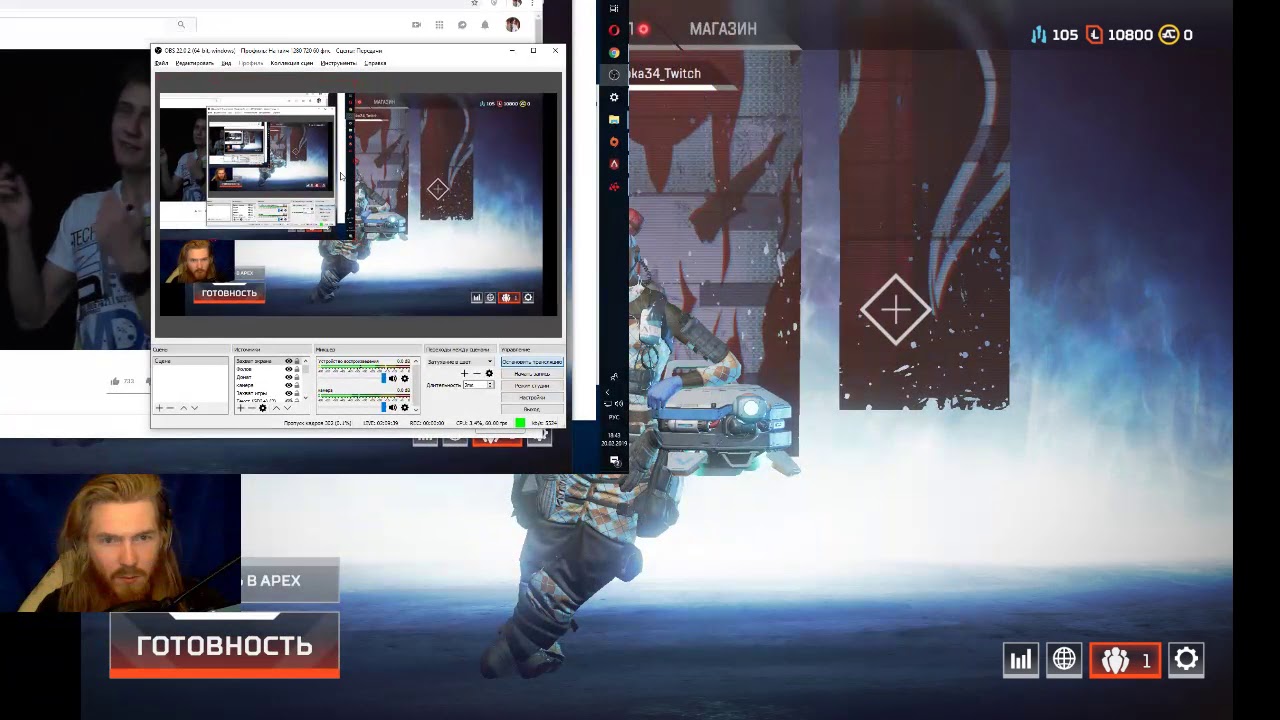Viewport: 1280px width, 720px height.
Task: Expand the Затухание в цвет transition dropdown
Action: (460, 362)
